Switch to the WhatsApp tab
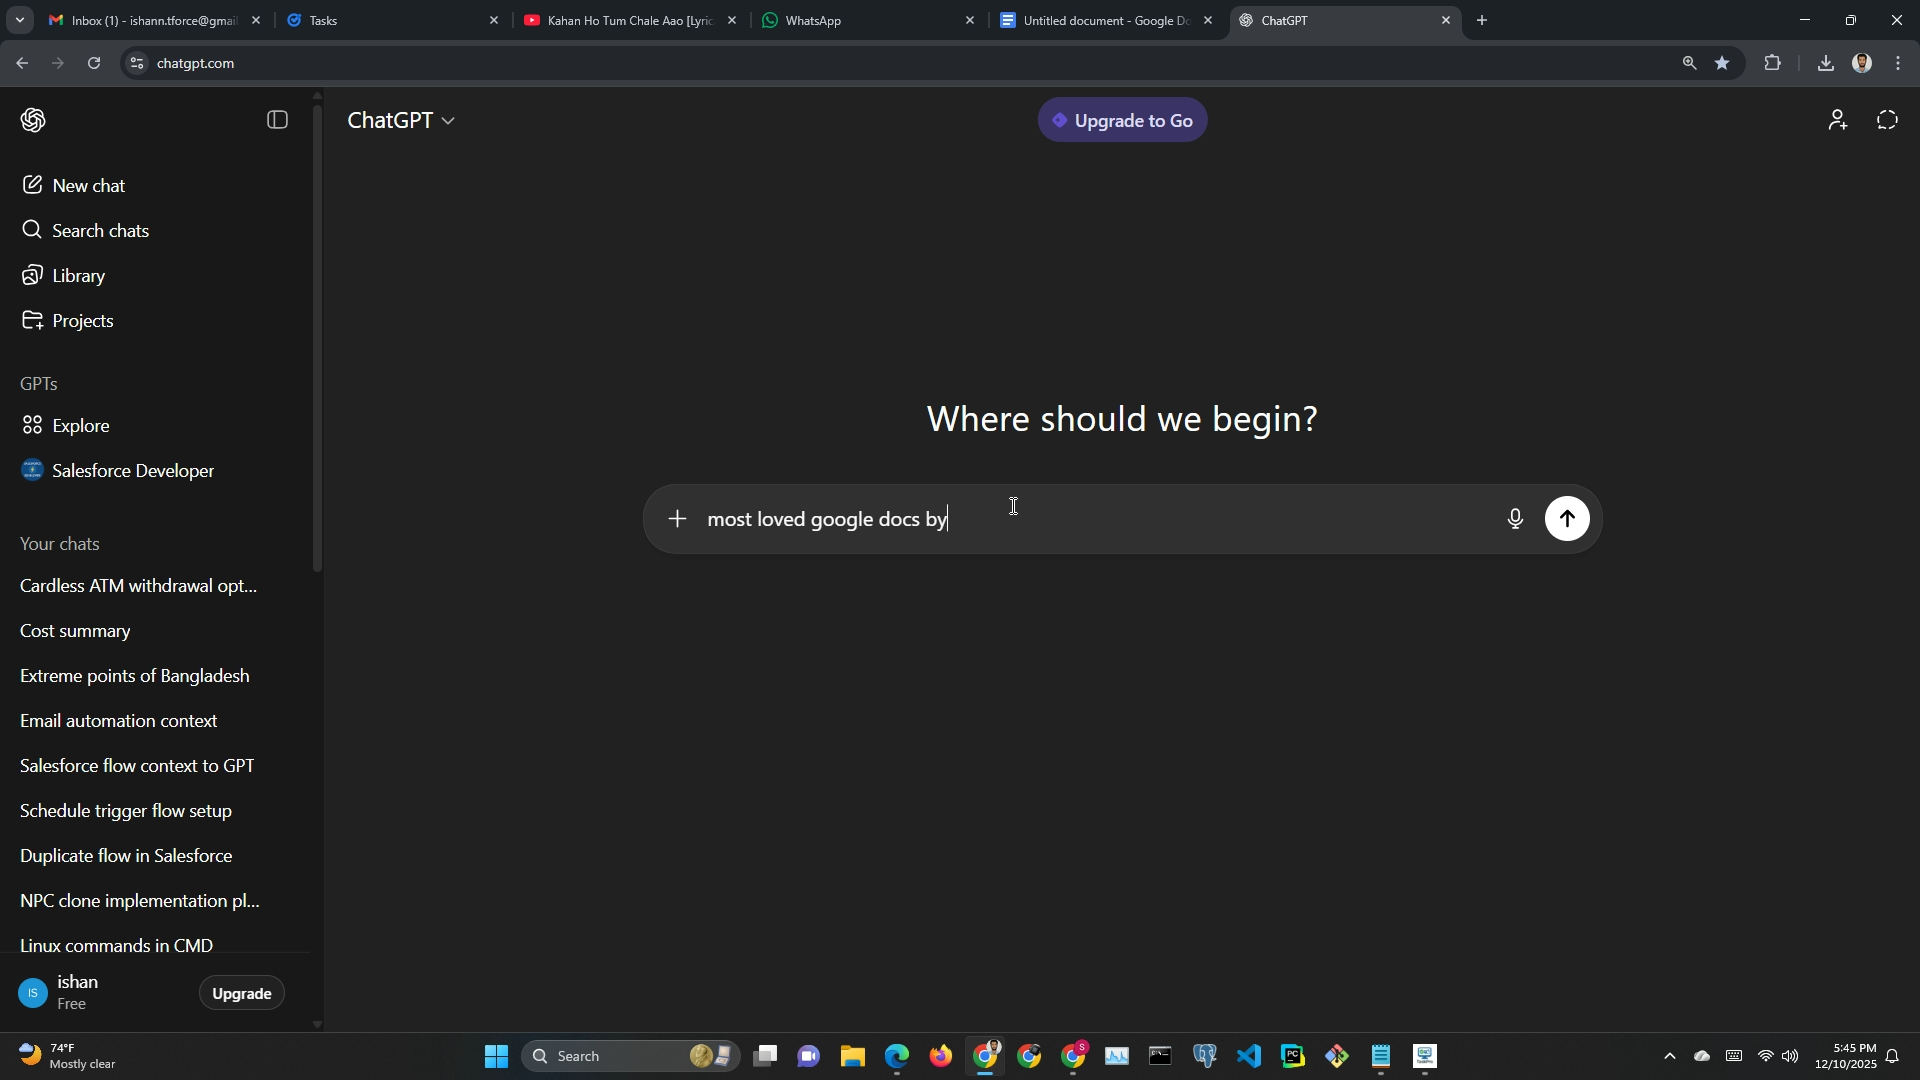The height and width of the screenshot is (1080, 1920). (x=860, y=20)
